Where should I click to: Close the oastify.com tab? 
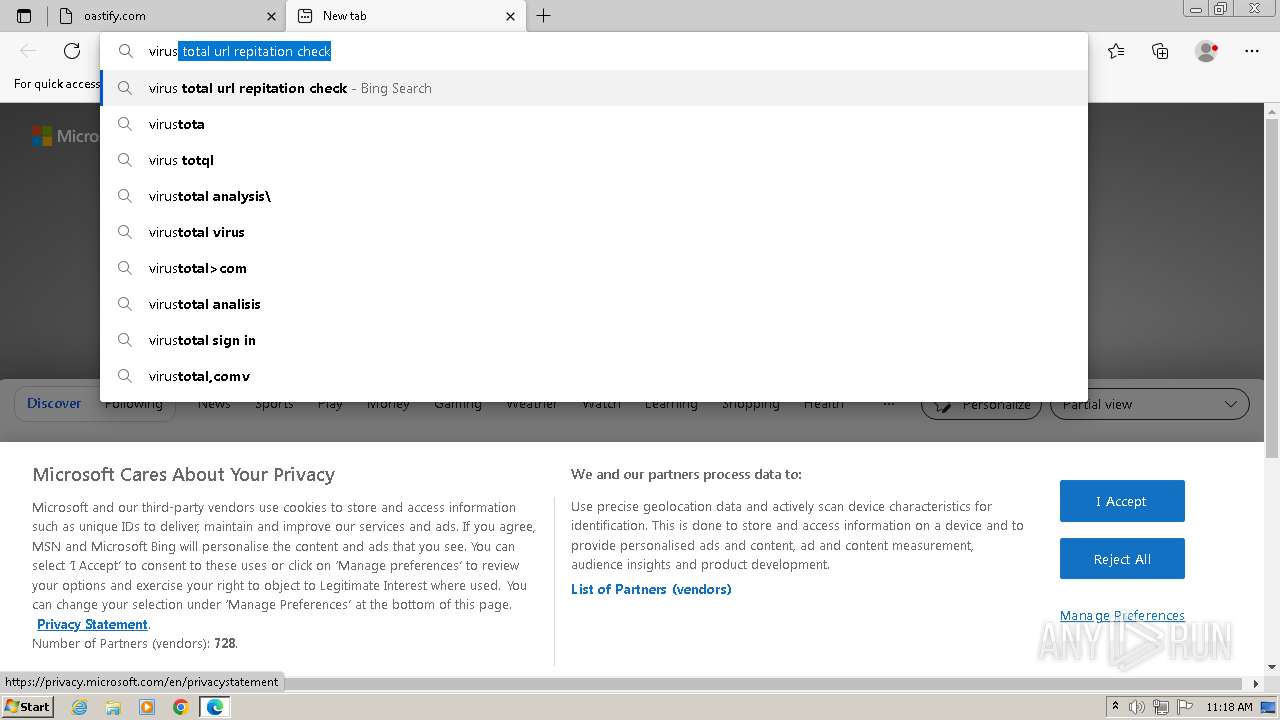[x=271, y=16]
